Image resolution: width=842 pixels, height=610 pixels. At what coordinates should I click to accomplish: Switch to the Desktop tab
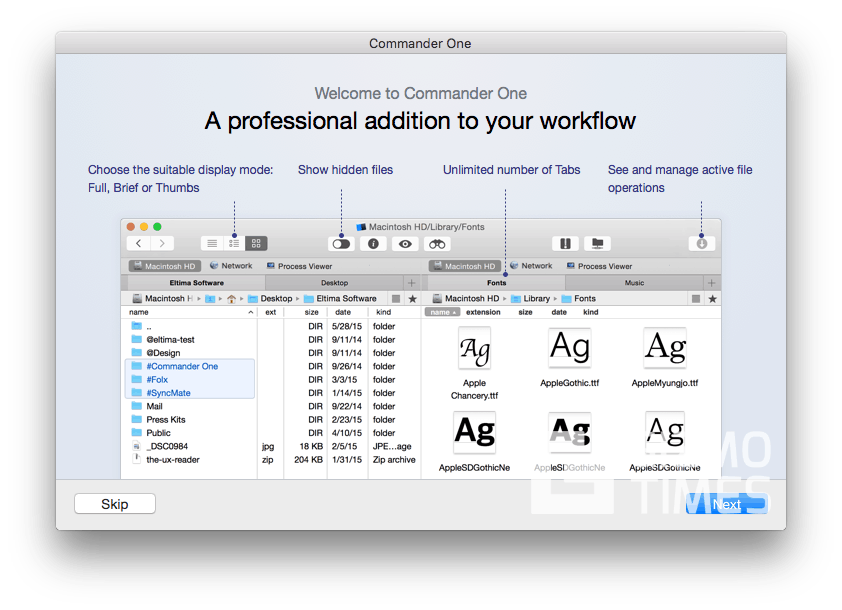pyautogui.click(x=335, y=282)
